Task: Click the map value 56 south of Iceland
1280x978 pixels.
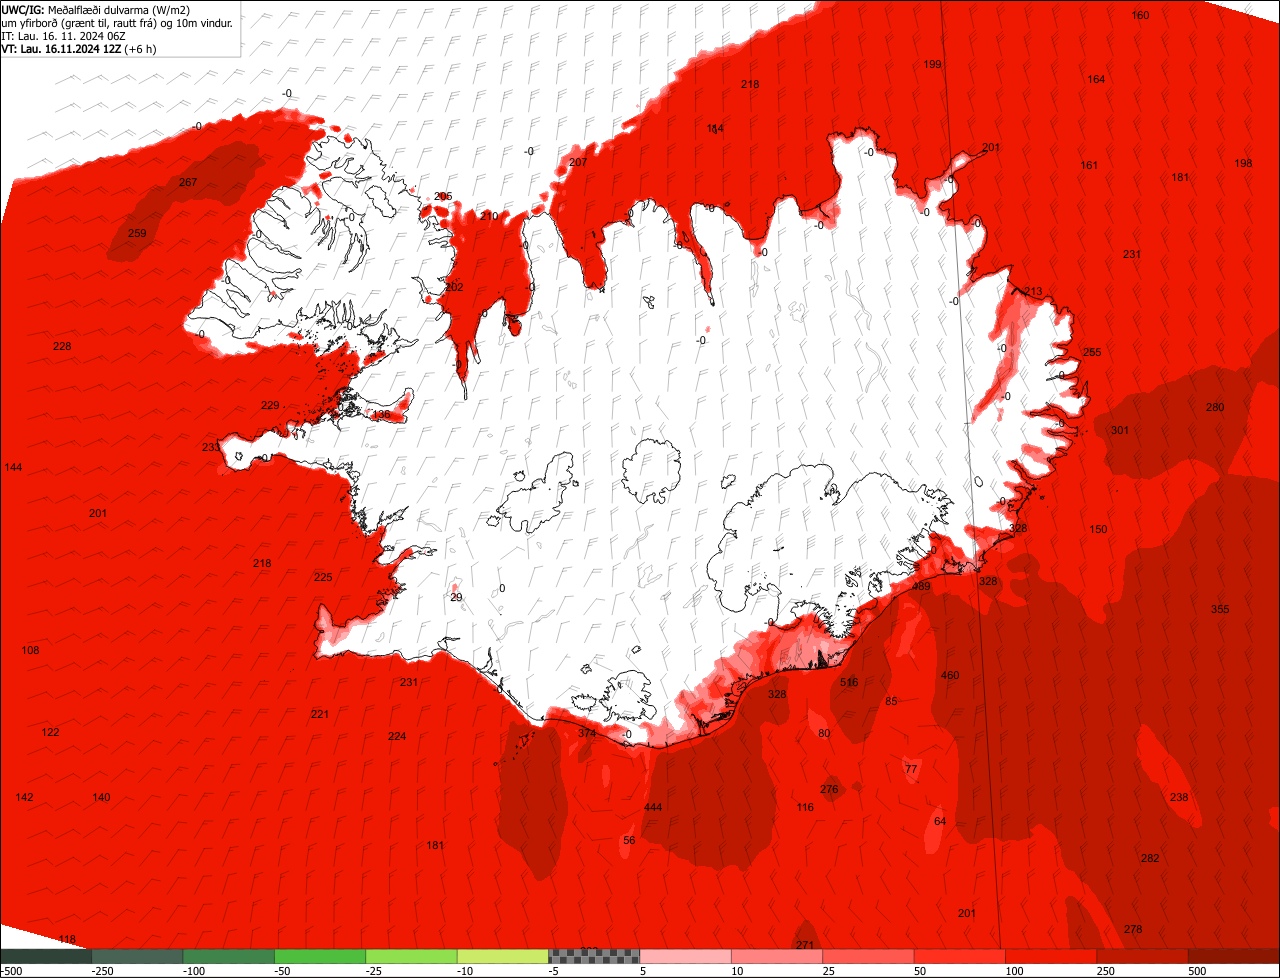Action: (629, 841)
